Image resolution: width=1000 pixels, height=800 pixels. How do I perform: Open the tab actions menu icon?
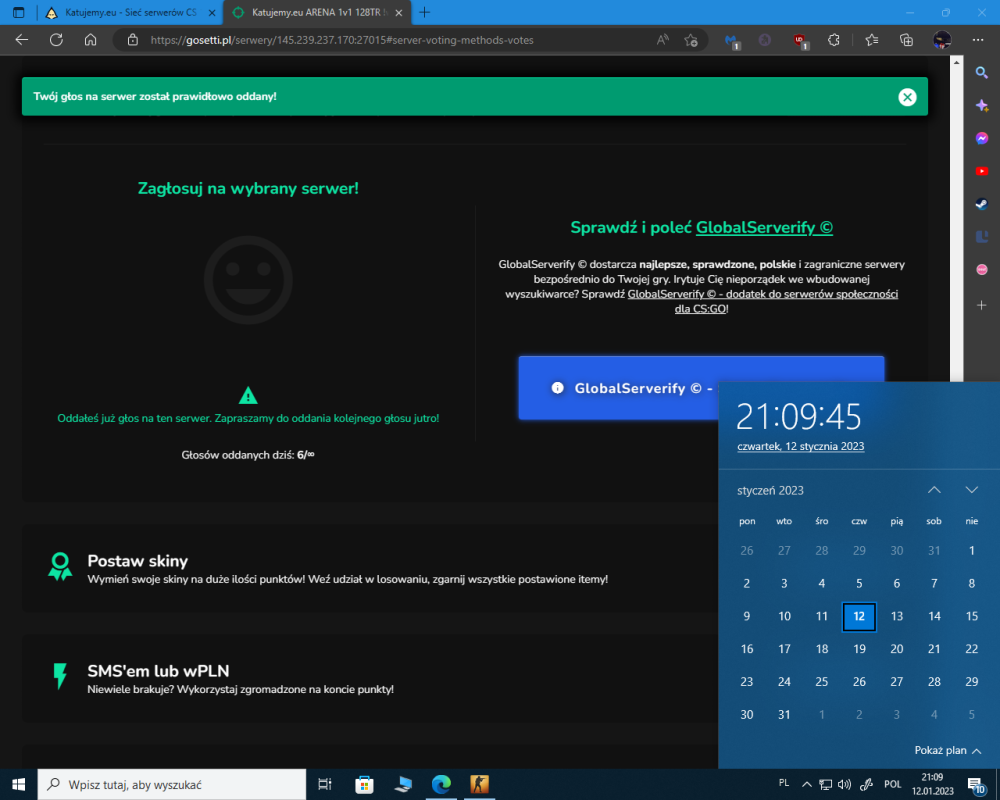pos(18,12)
